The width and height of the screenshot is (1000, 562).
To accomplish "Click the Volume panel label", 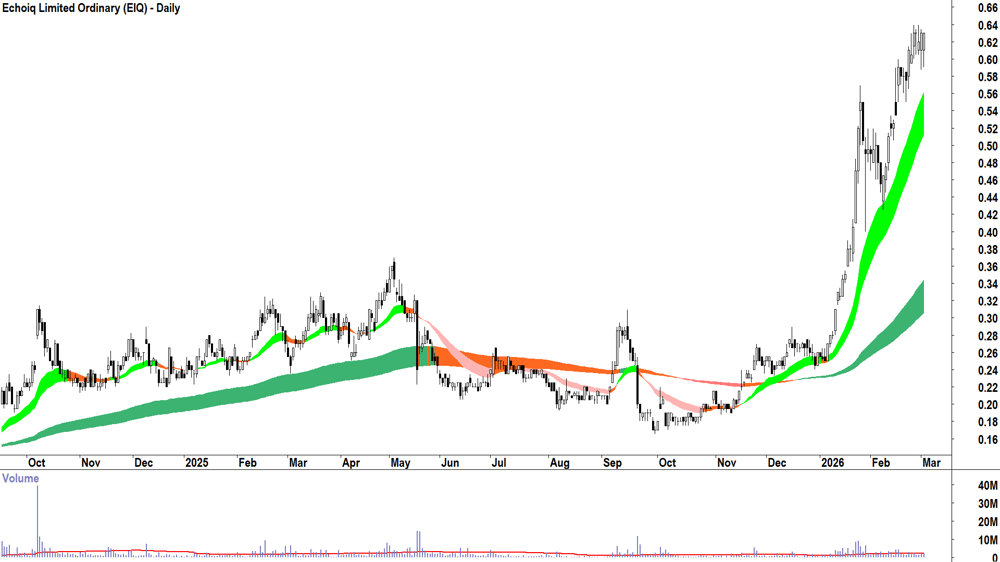I will pyautogui.click(x=20, y=478).
